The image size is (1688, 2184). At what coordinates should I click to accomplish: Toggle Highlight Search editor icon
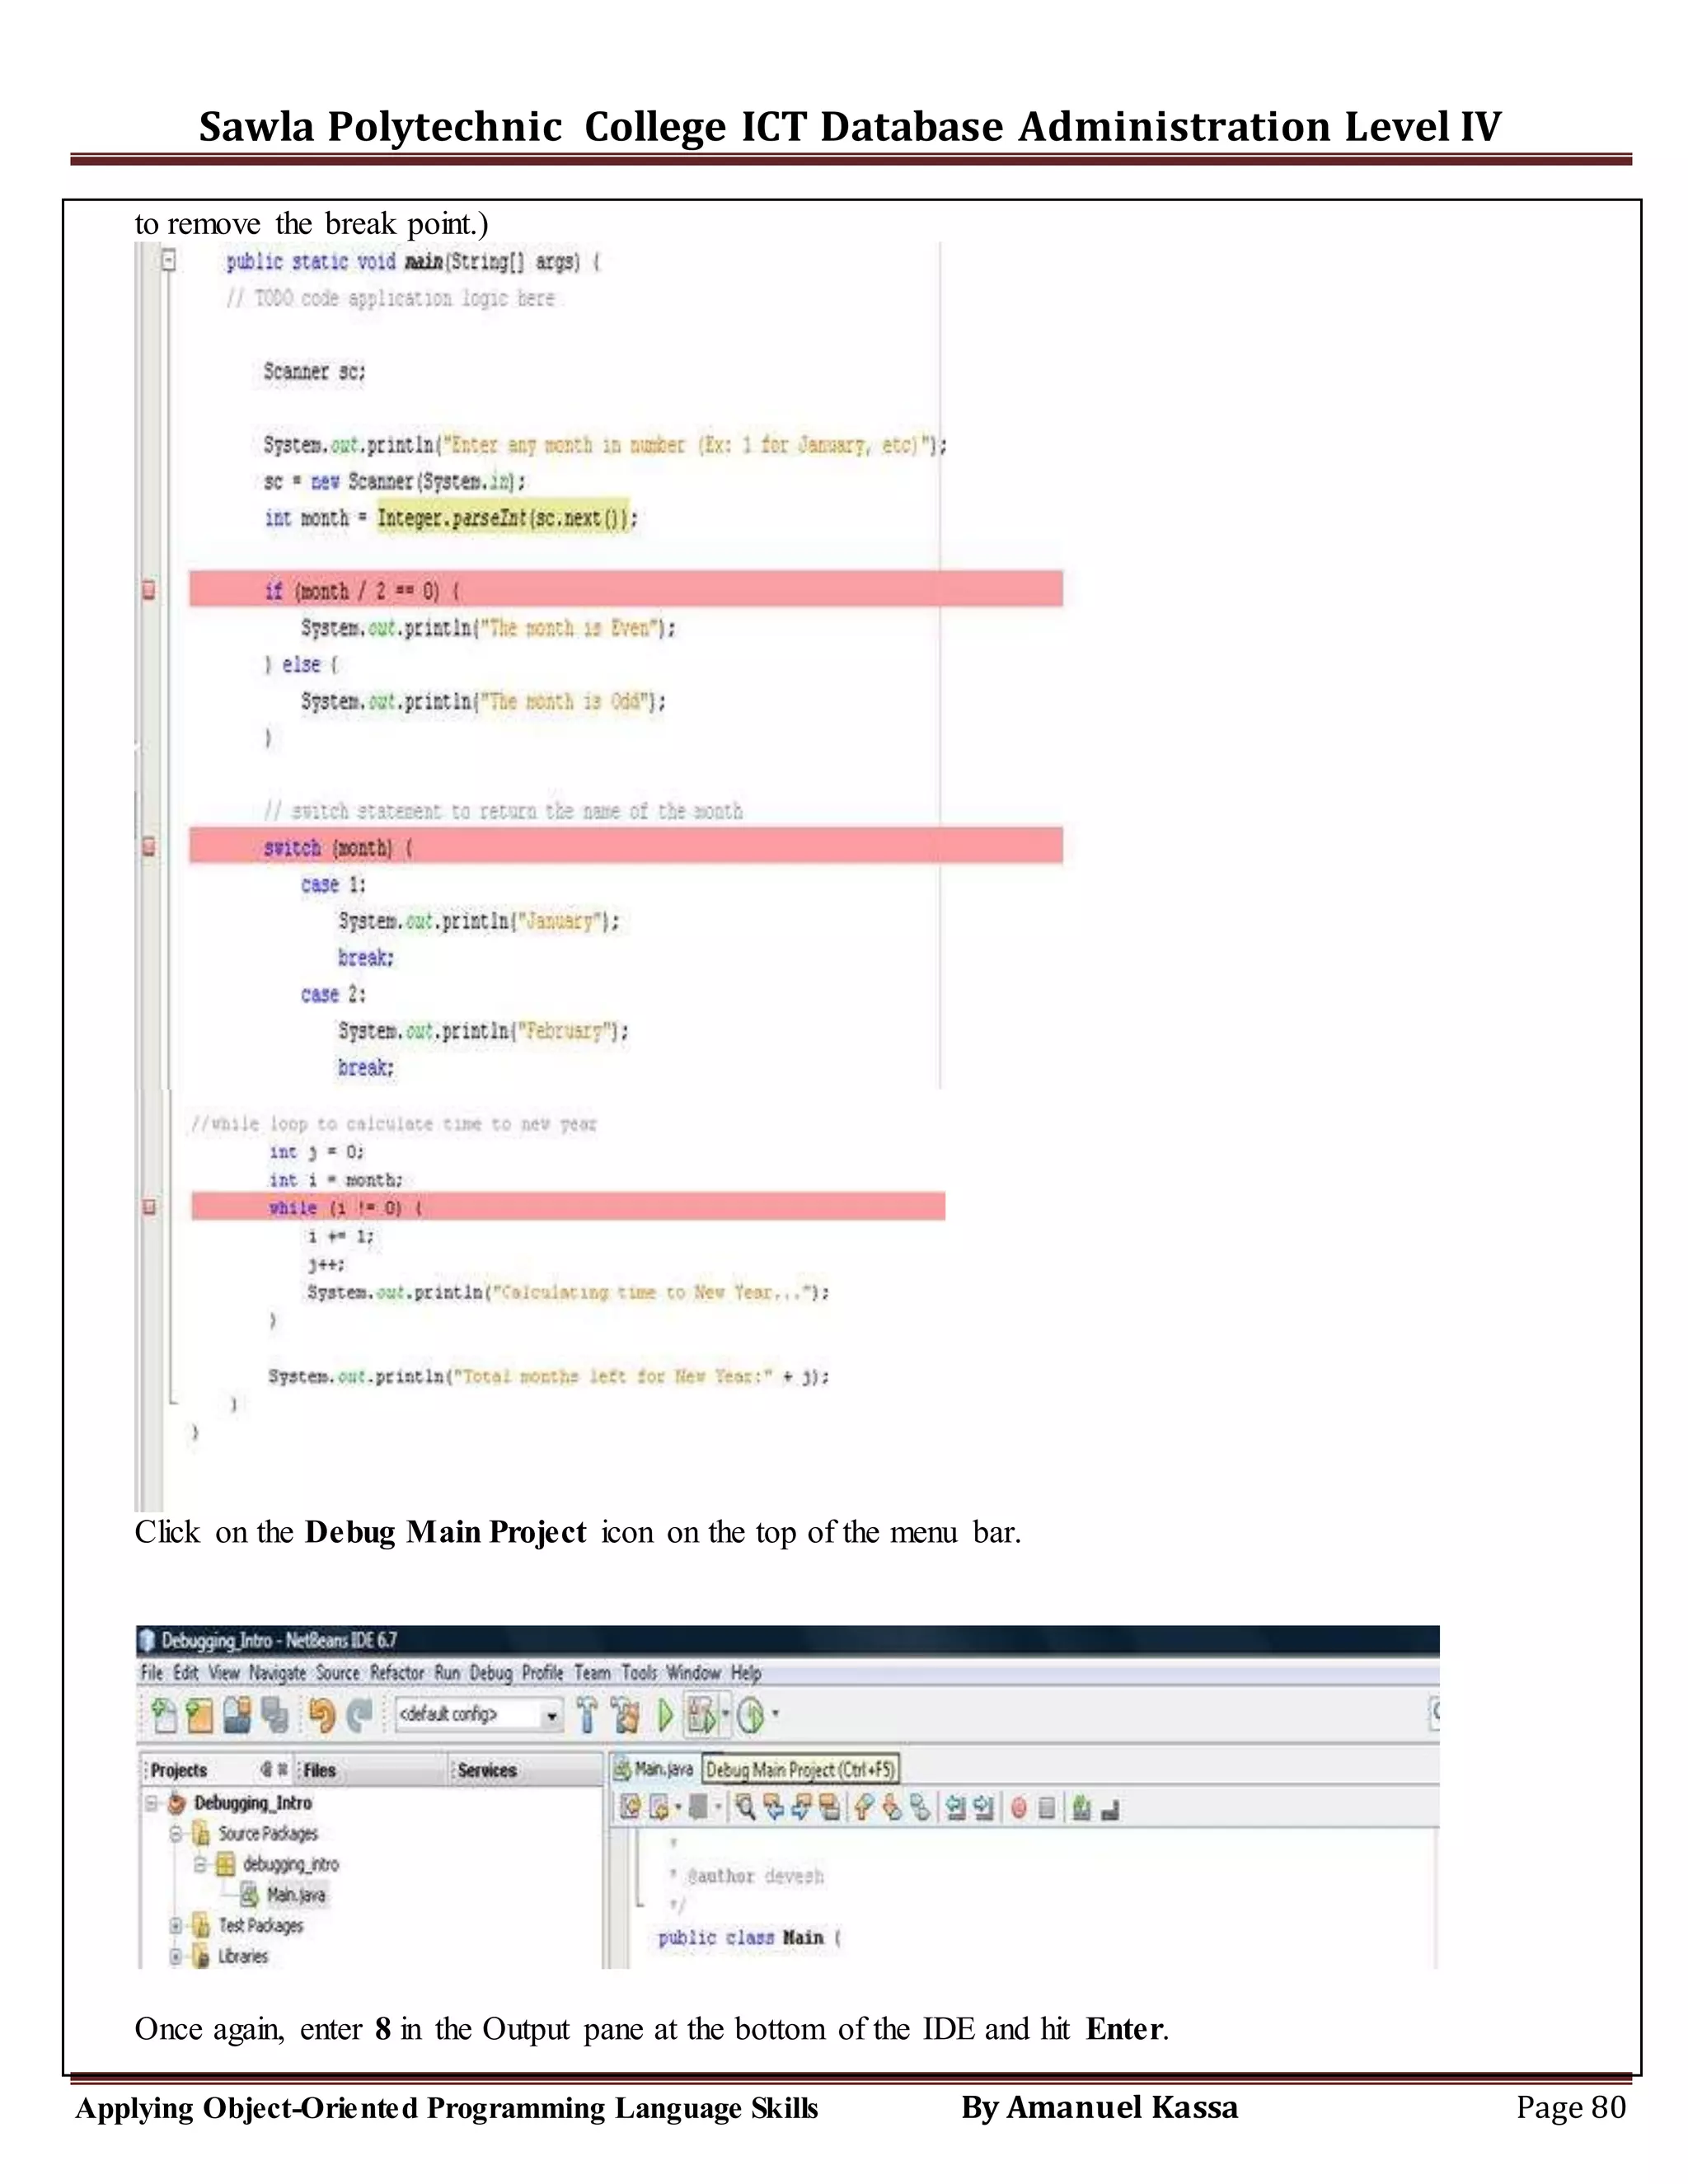[x=831, y=1807]
